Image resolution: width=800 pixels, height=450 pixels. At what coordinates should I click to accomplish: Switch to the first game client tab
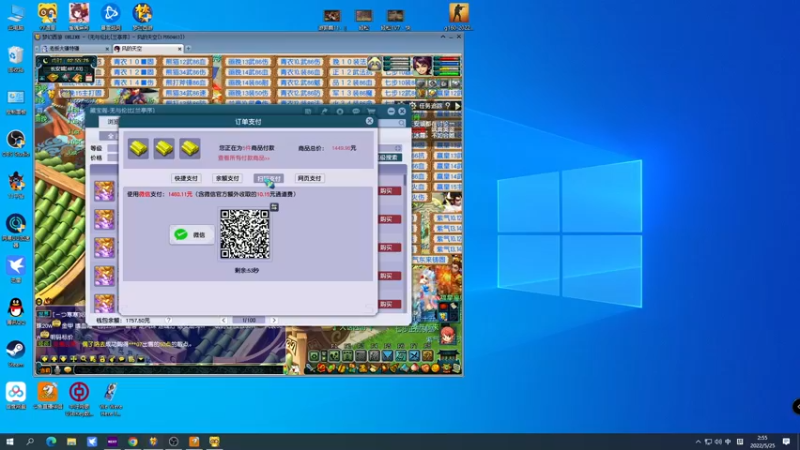click(x=74, y=48)
